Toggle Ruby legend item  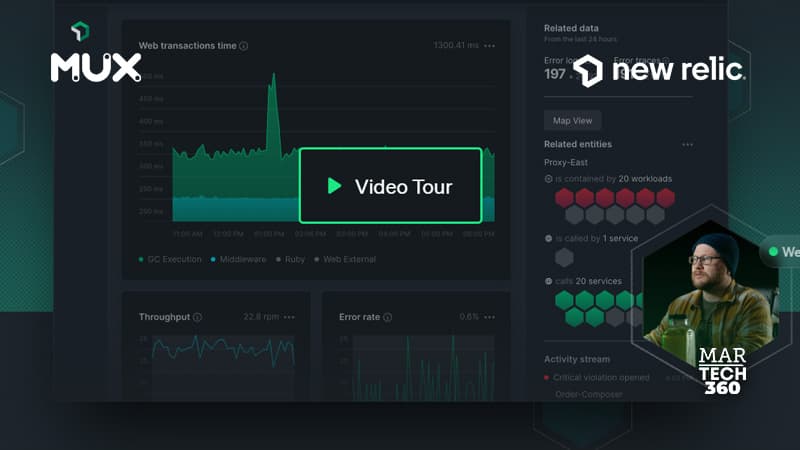pos(290,259)
